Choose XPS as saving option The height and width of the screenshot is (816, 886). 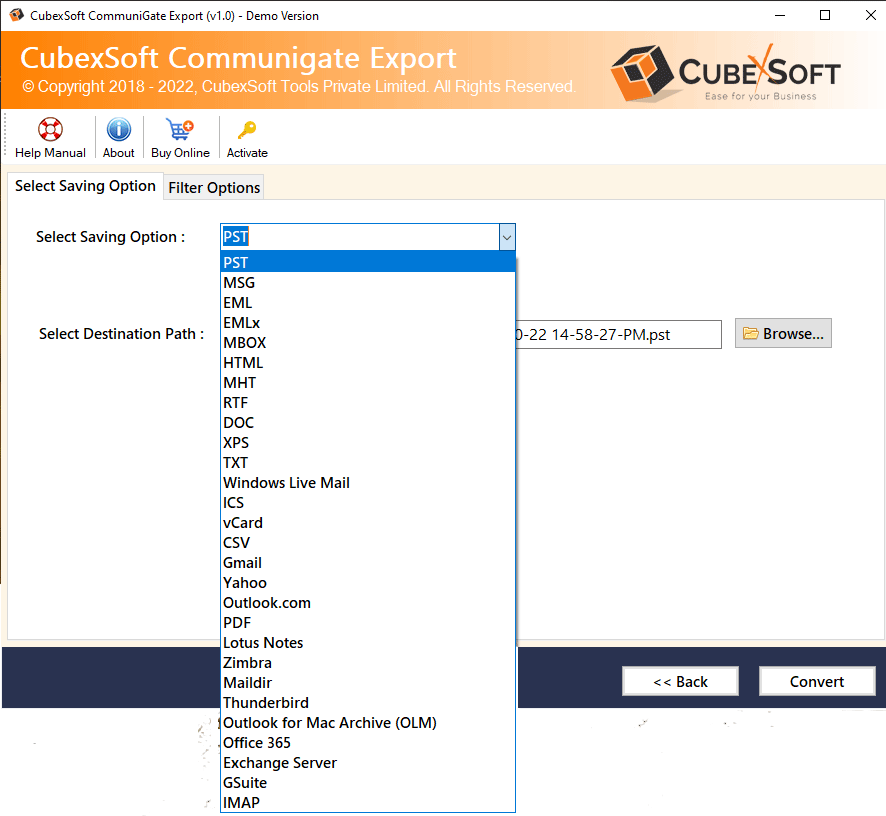(368, 442)
